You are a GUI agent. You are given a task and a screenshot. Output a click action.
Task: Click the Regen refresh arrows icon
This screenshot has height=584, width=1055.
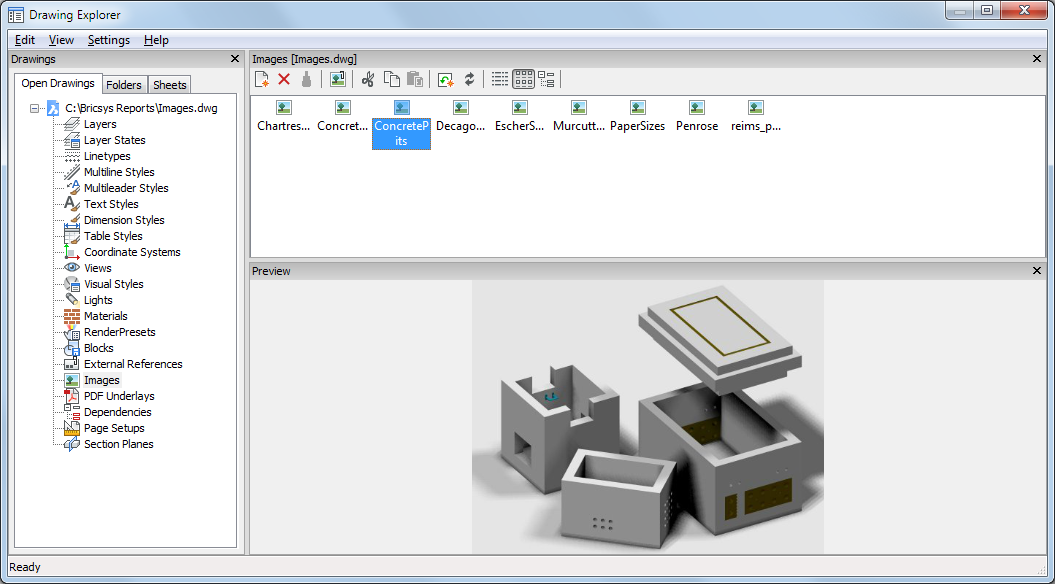point(470,79)
